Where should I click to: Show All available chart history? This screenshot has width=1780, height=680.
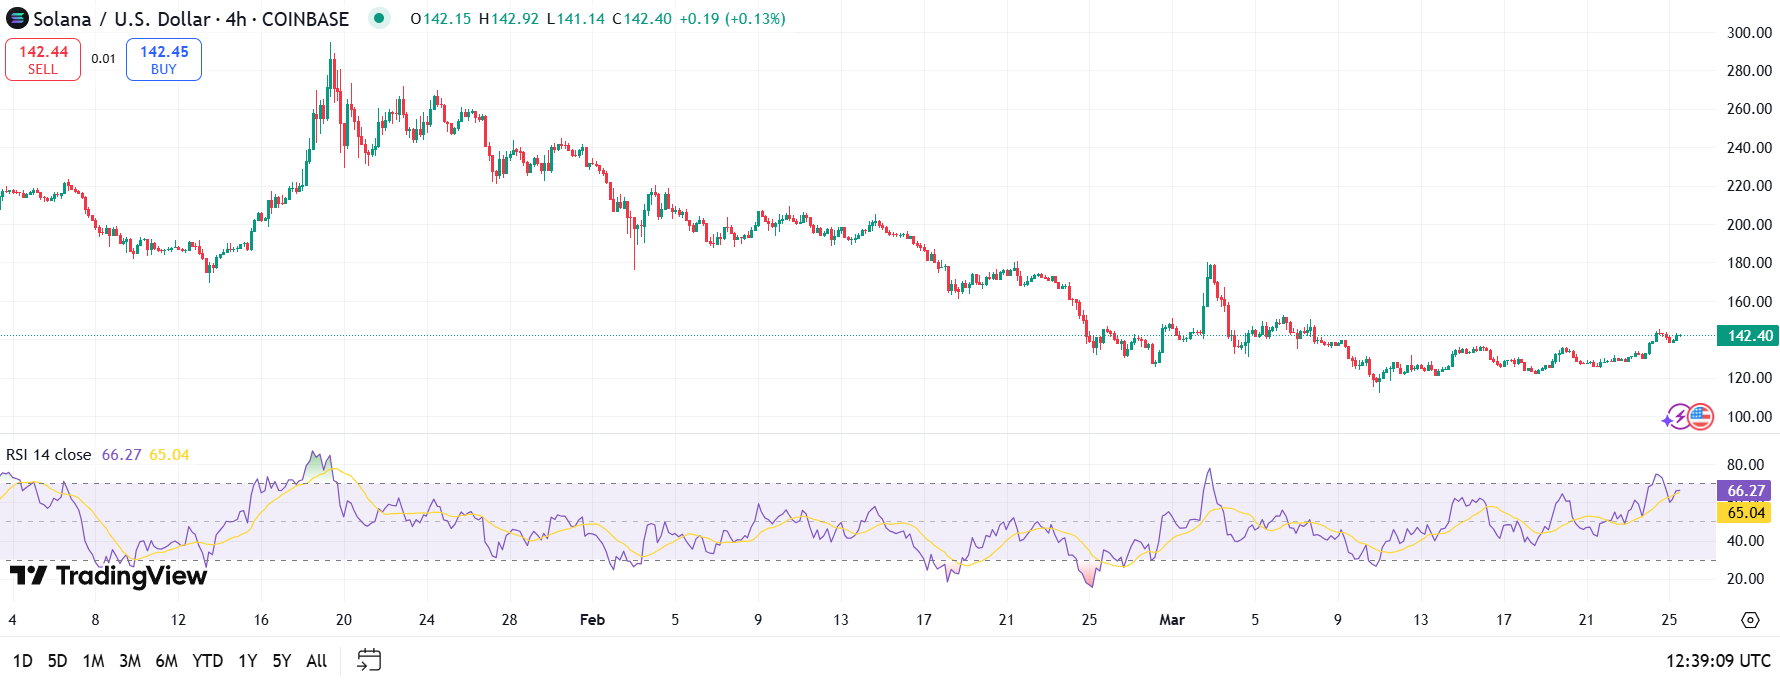point(316,661)
